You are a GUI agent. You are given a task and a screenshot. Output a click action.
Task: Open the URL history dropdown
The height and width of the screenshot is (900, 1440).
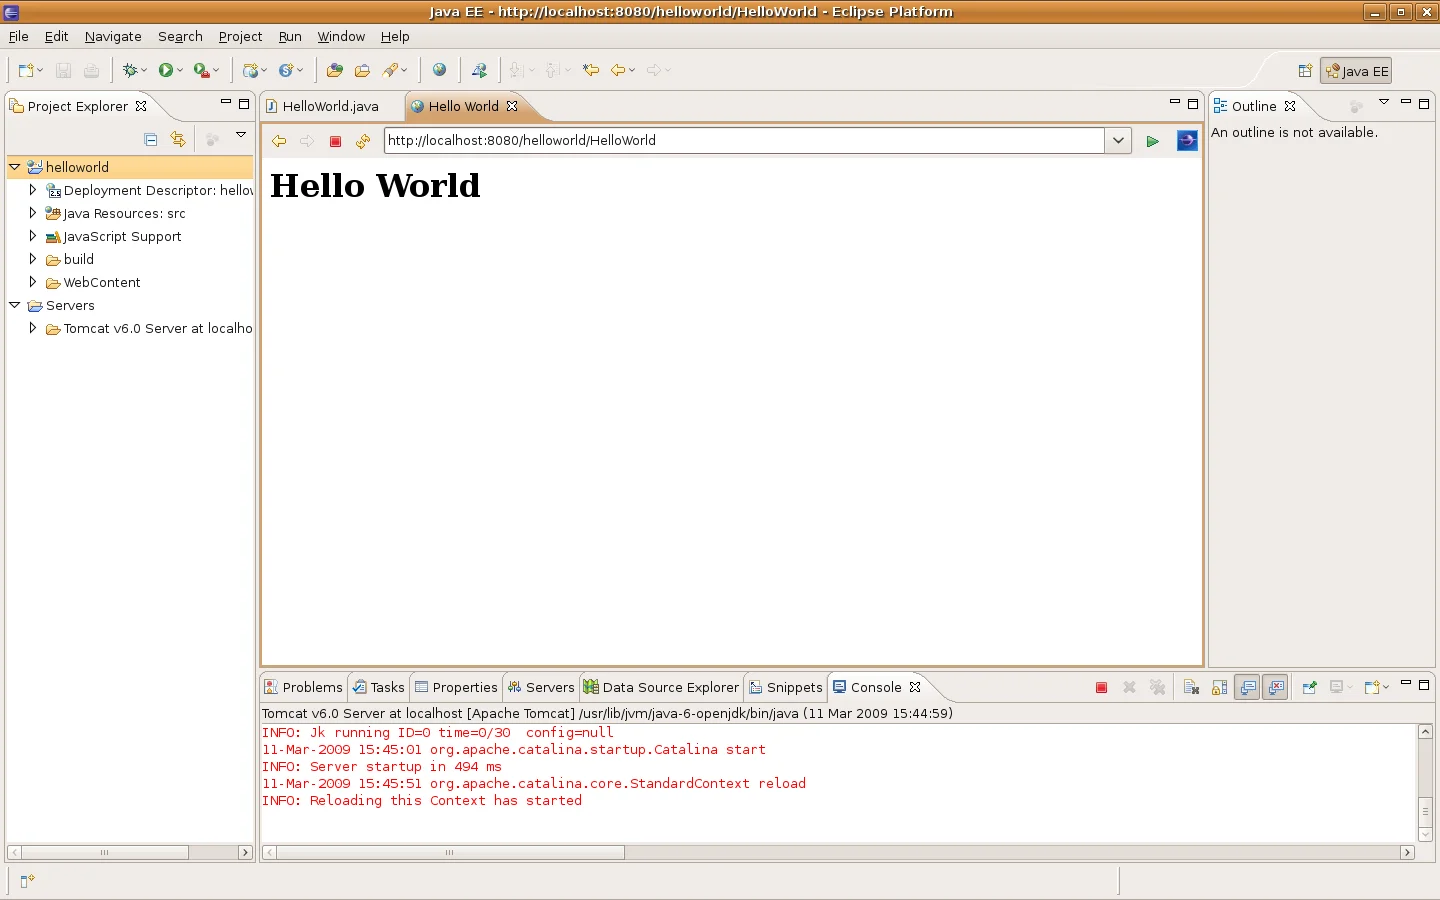[x=1117, y=140]
